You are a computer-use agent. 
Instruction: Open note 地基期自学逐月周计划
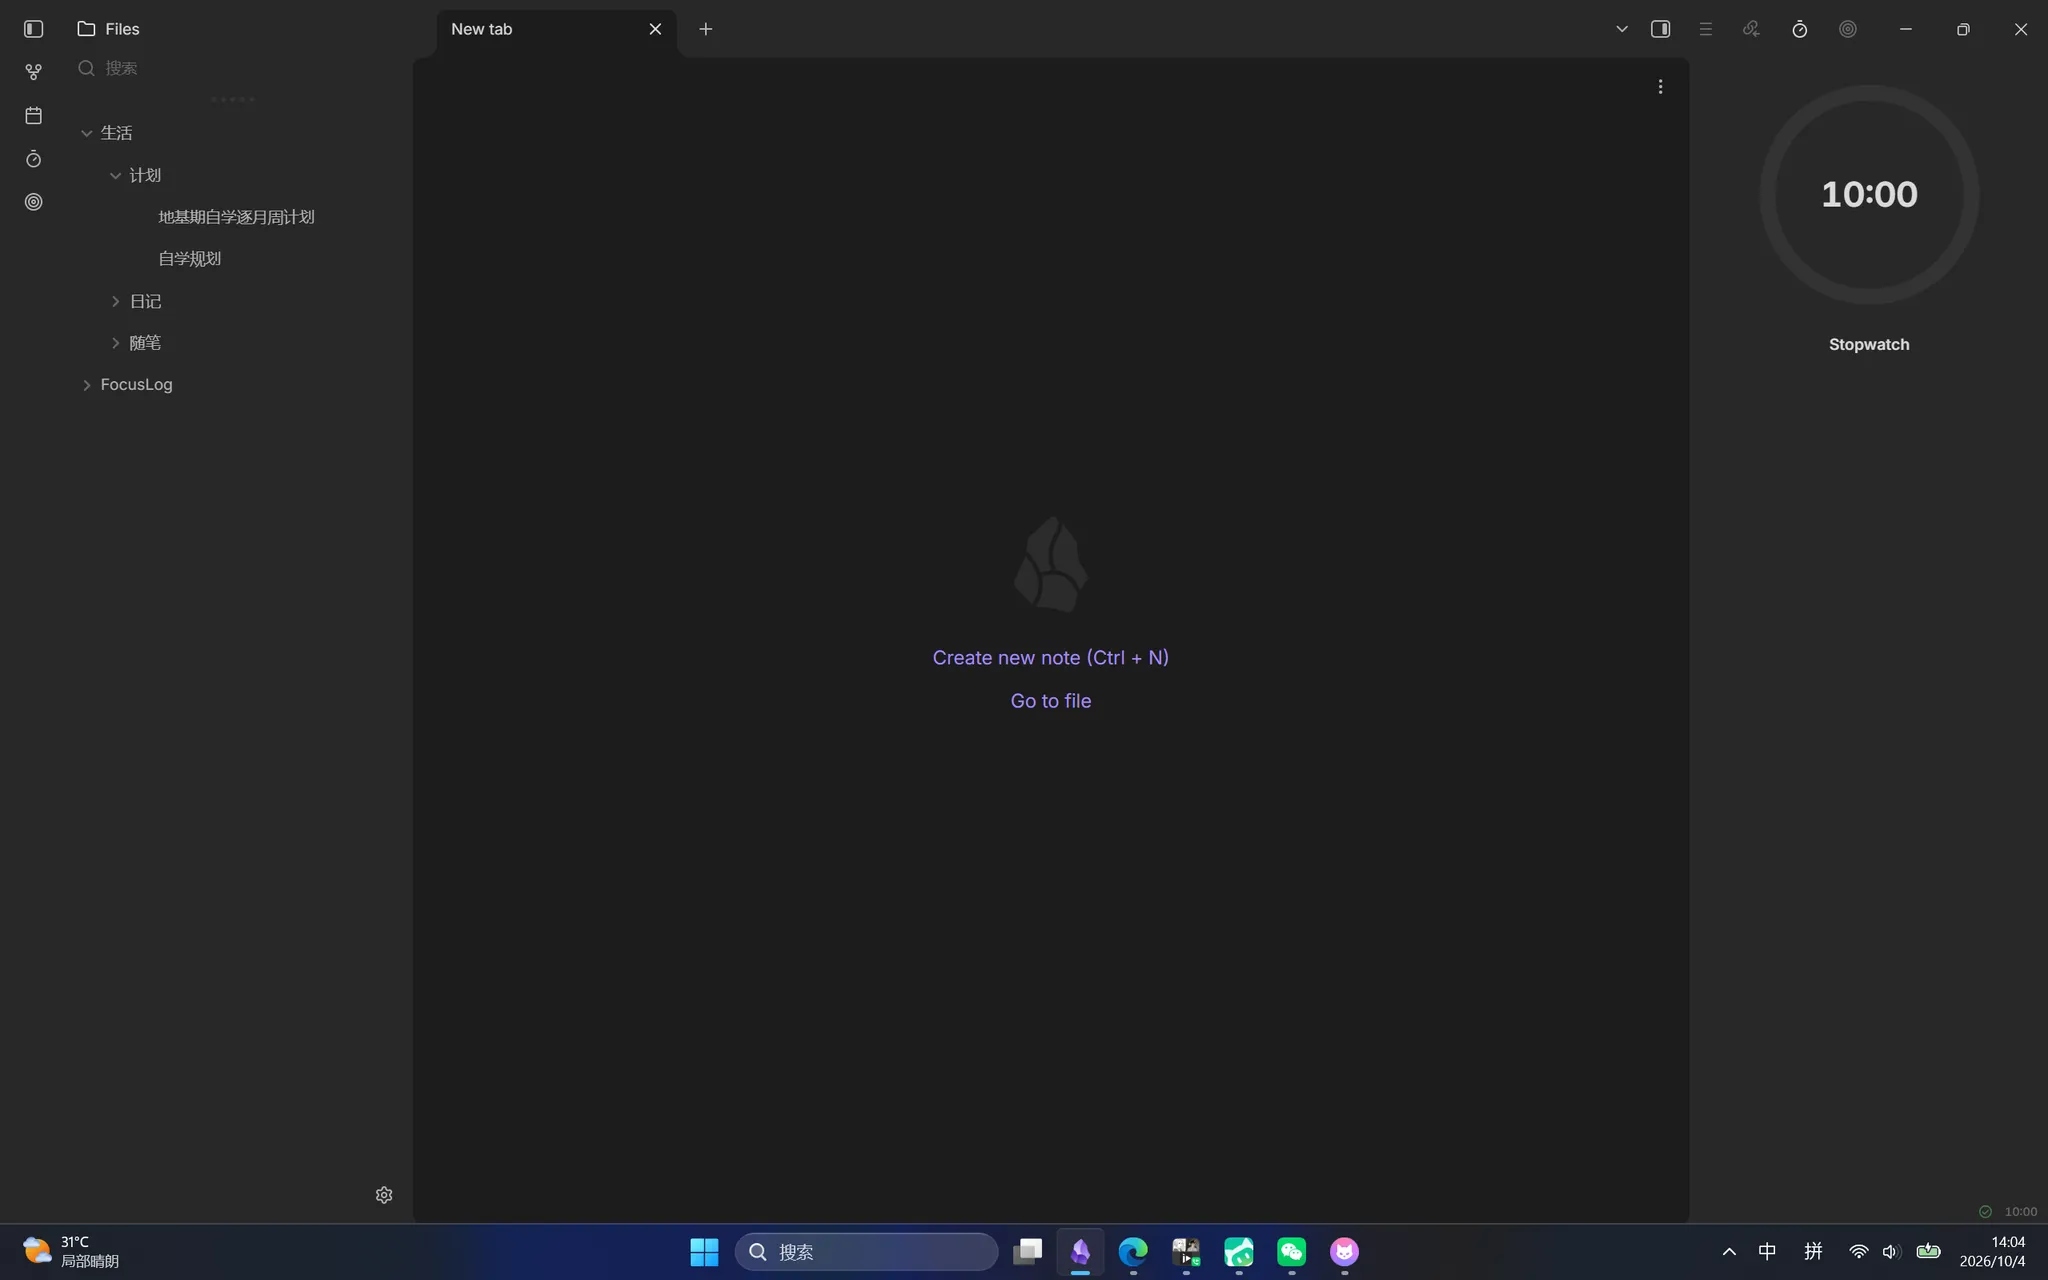tap(236, 217)
